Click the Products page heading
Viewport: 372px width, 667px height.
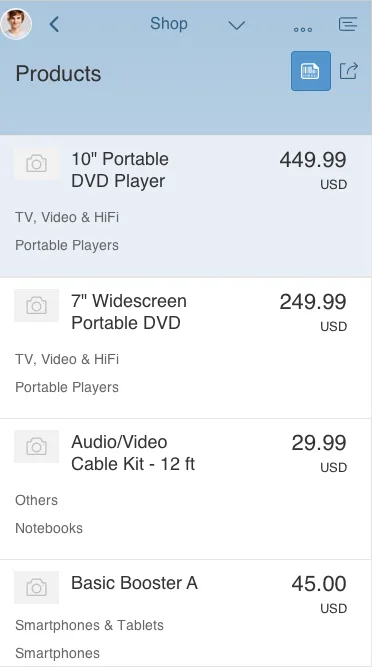(58, 74)
